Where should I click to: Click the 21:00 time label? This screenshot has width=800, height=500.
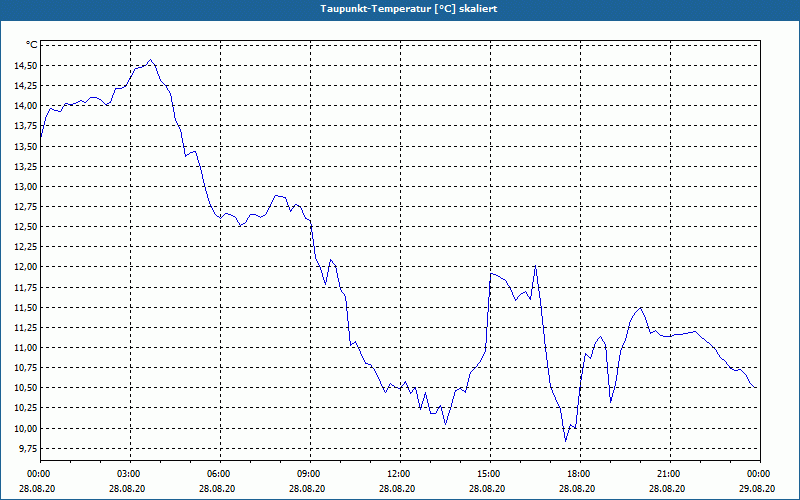(x=668, y=474)
